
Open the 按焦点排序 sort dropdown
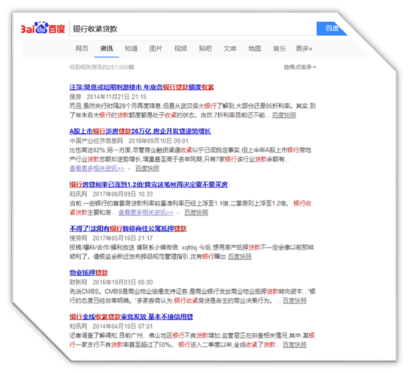pyautogui.click(x=300, y=67)
